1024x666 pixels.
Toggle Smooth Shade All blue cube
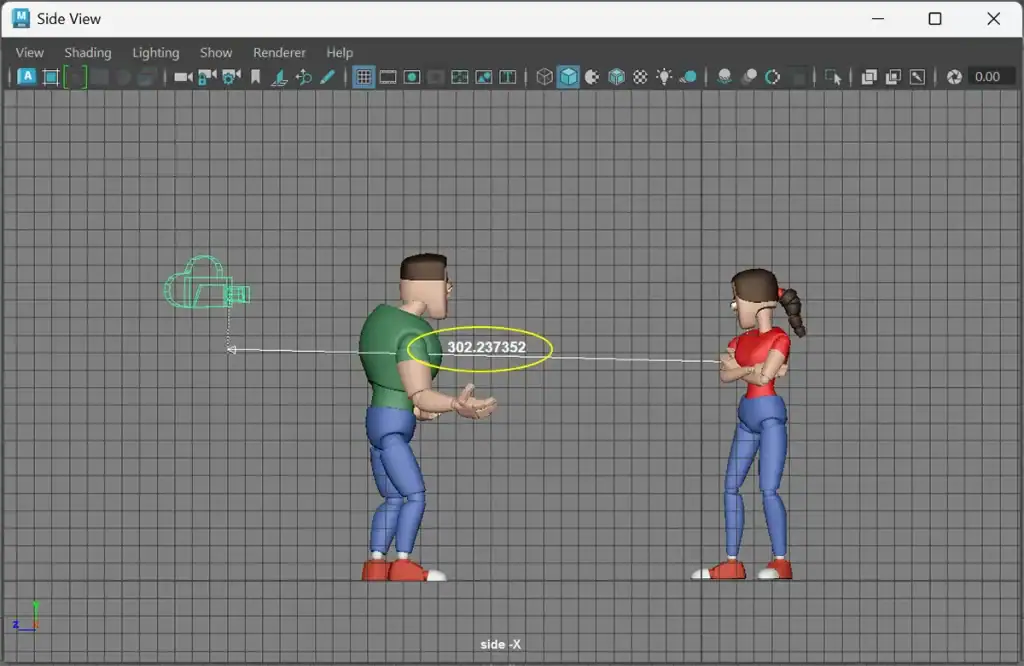pyautogui.click(x=568, y=77)
